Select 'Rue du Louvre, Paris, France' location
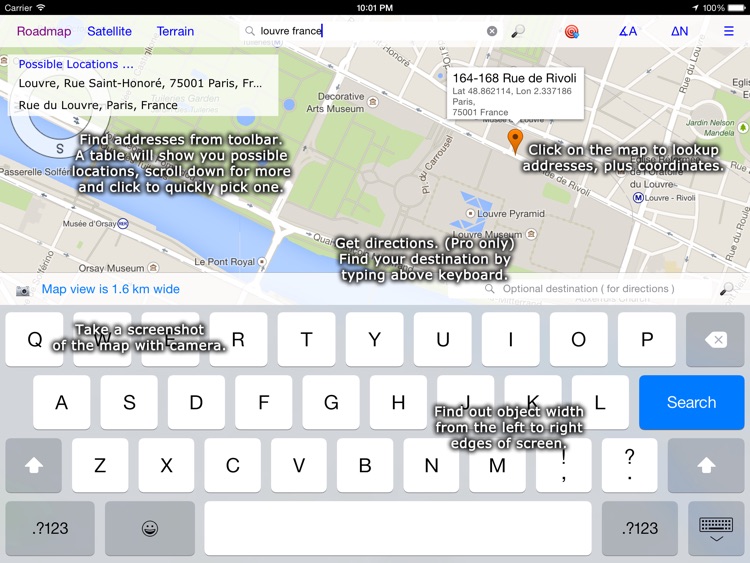This screenshot has height=563, width=750. 98,105
